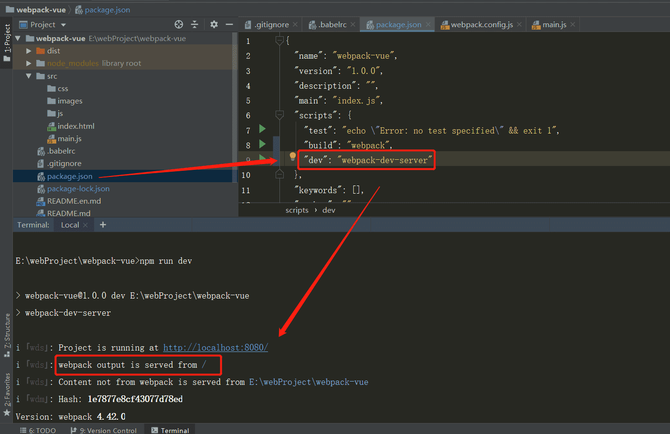The image size is (670, 434).
Task: Run the test script gutter icon
Action: (262, 129)
